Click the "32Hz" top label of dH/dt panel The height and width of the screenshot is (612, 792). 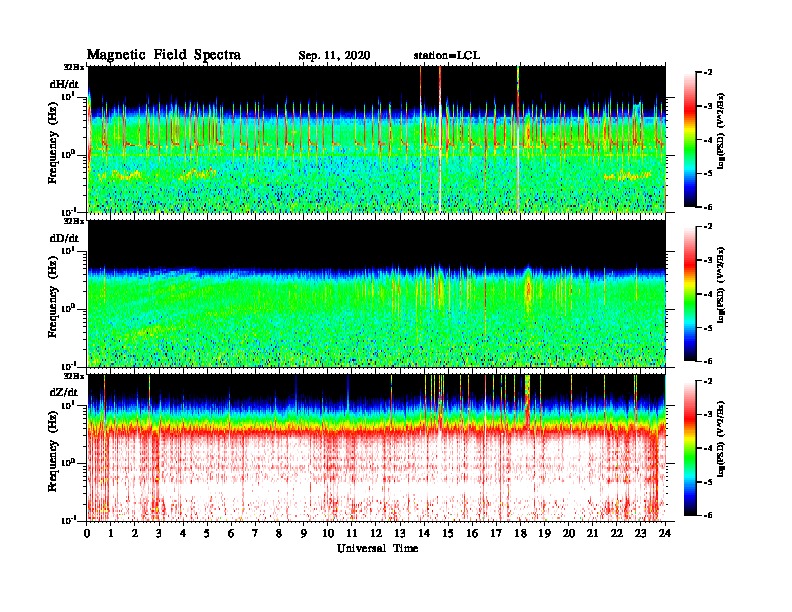tap(74, 66)
